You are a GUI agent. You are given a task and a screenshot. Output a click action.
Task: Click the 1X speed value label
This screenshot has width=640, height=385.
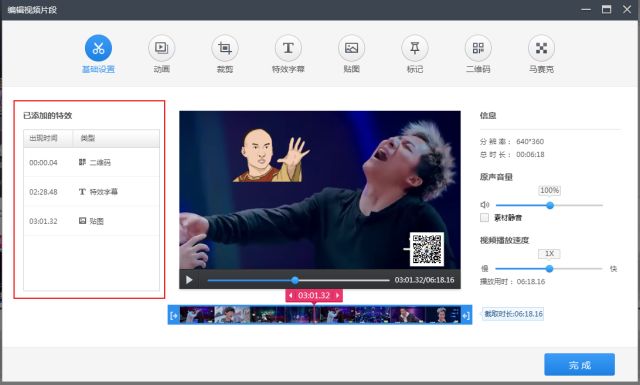(x=549, y=254)
